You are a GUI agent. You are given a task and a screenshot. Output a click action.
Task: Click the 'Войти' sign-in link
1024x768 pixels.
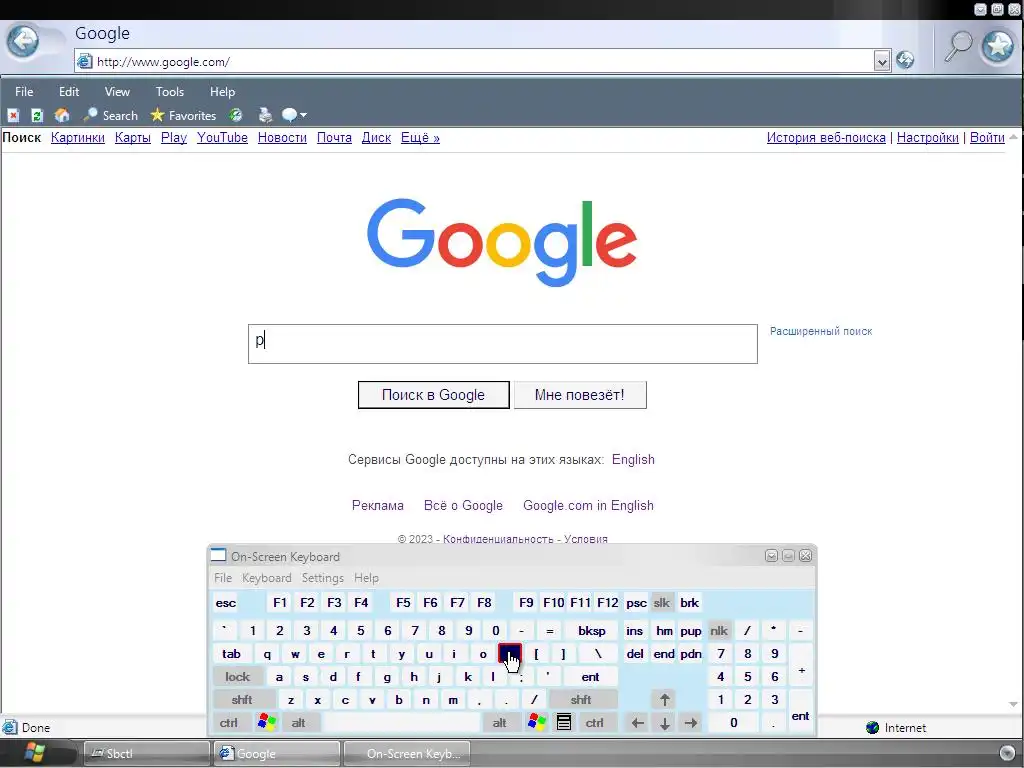click(987, 138)
